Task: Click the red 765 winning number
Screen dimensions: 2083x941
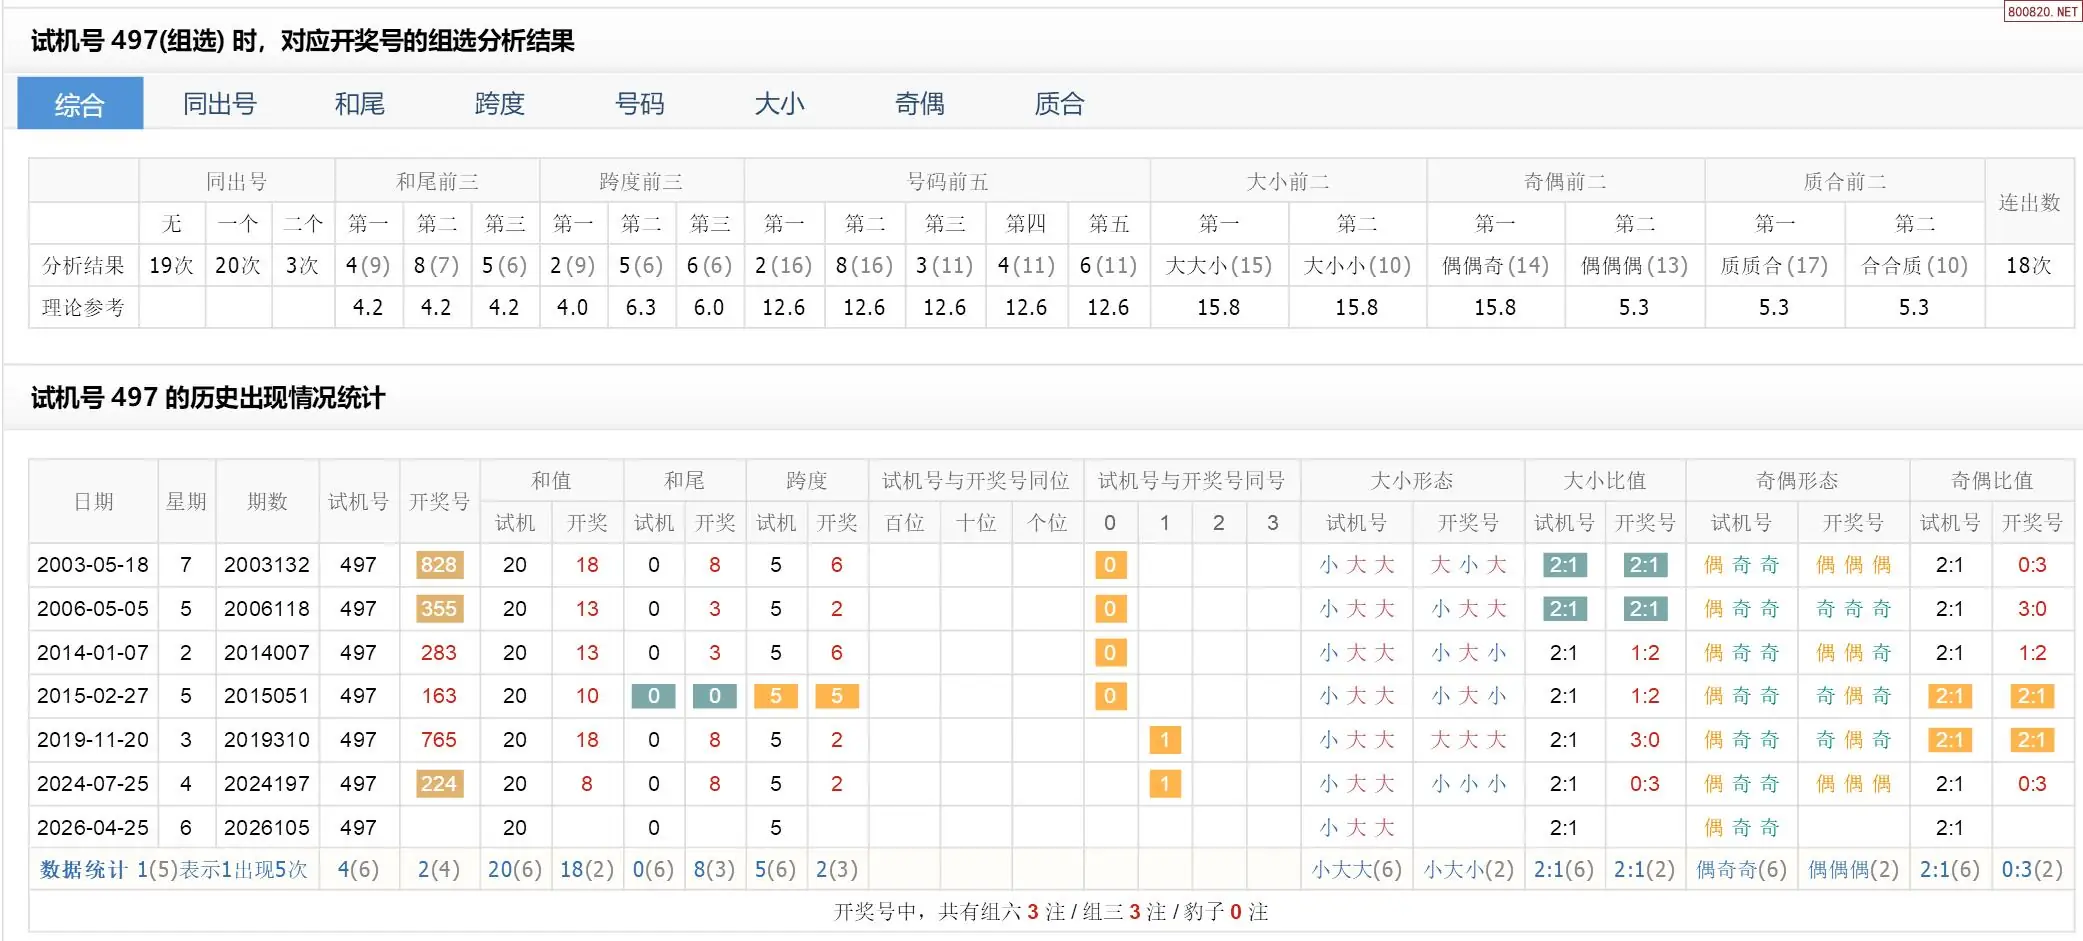Action: click(438, 740)
